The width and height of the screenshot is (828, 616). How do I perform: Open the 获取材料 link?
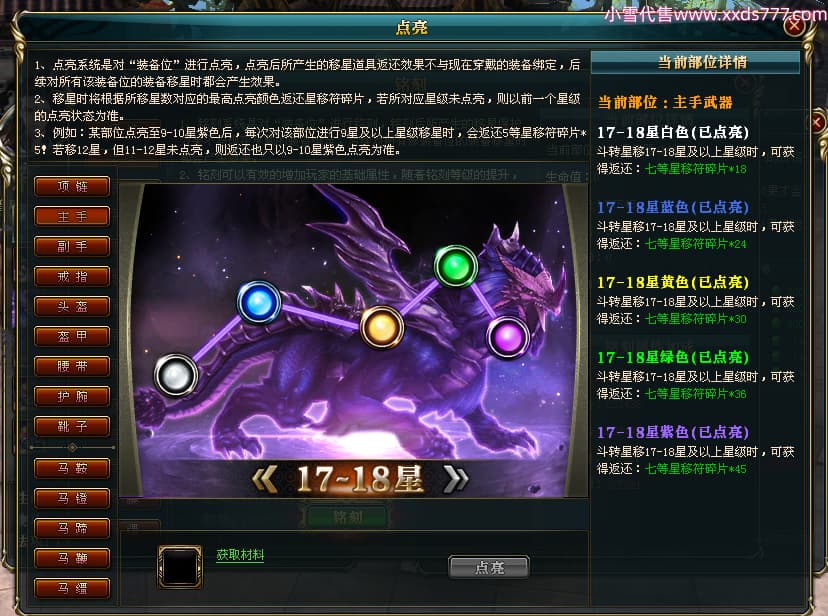click(240, 555)
